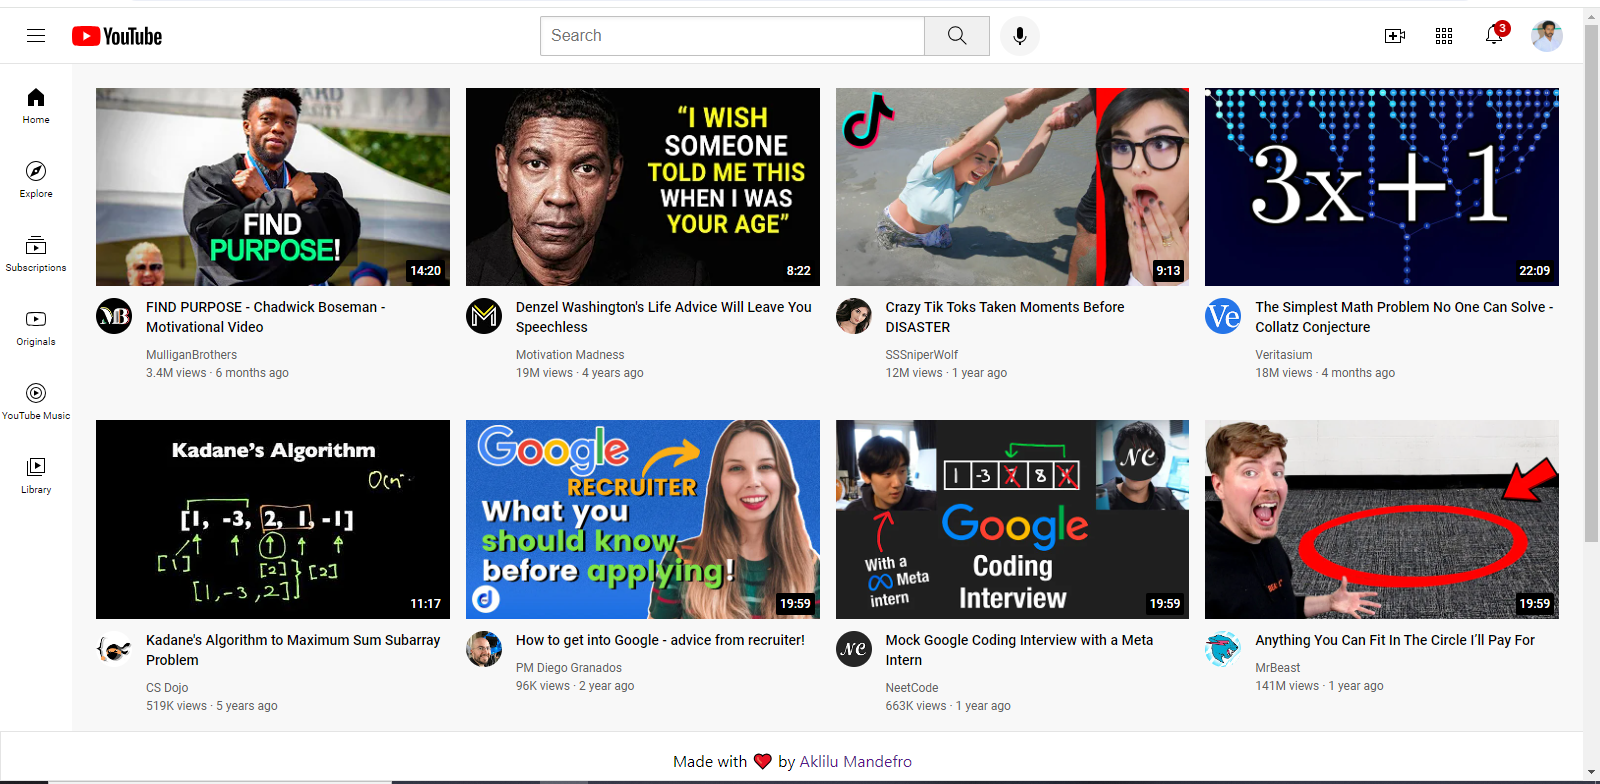The image size is (1600, 784).
Task: Start voice search with microphone icon
Action: [x=1020, y=36]
